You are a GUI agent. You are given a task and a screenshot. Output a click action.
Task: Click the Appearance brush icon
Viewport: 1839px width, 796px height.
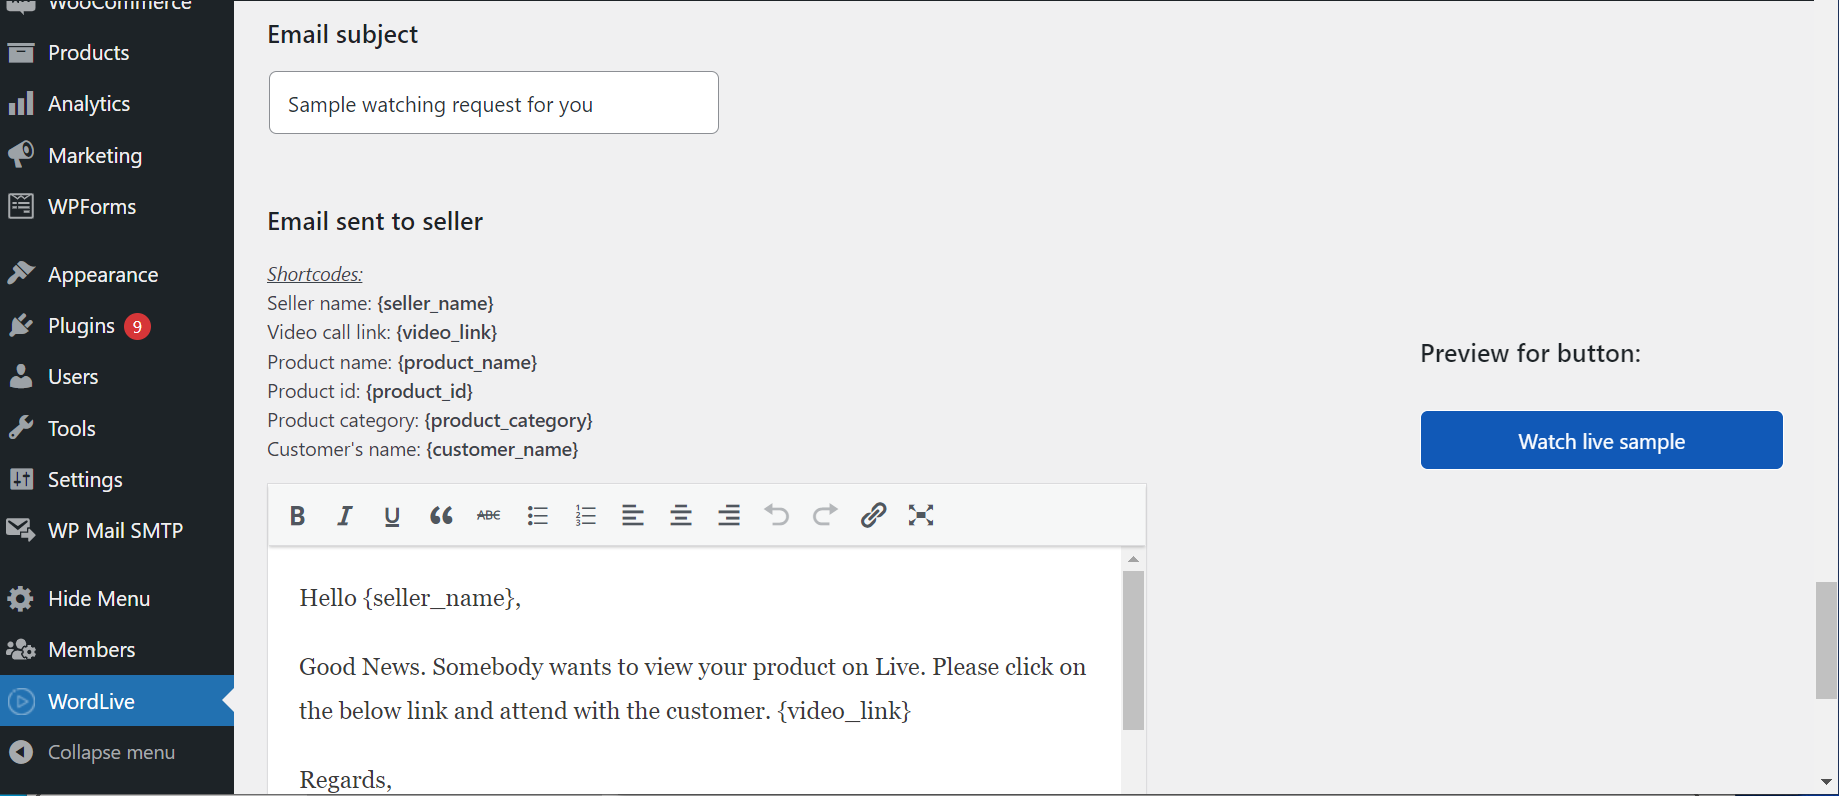pos(21,274)
